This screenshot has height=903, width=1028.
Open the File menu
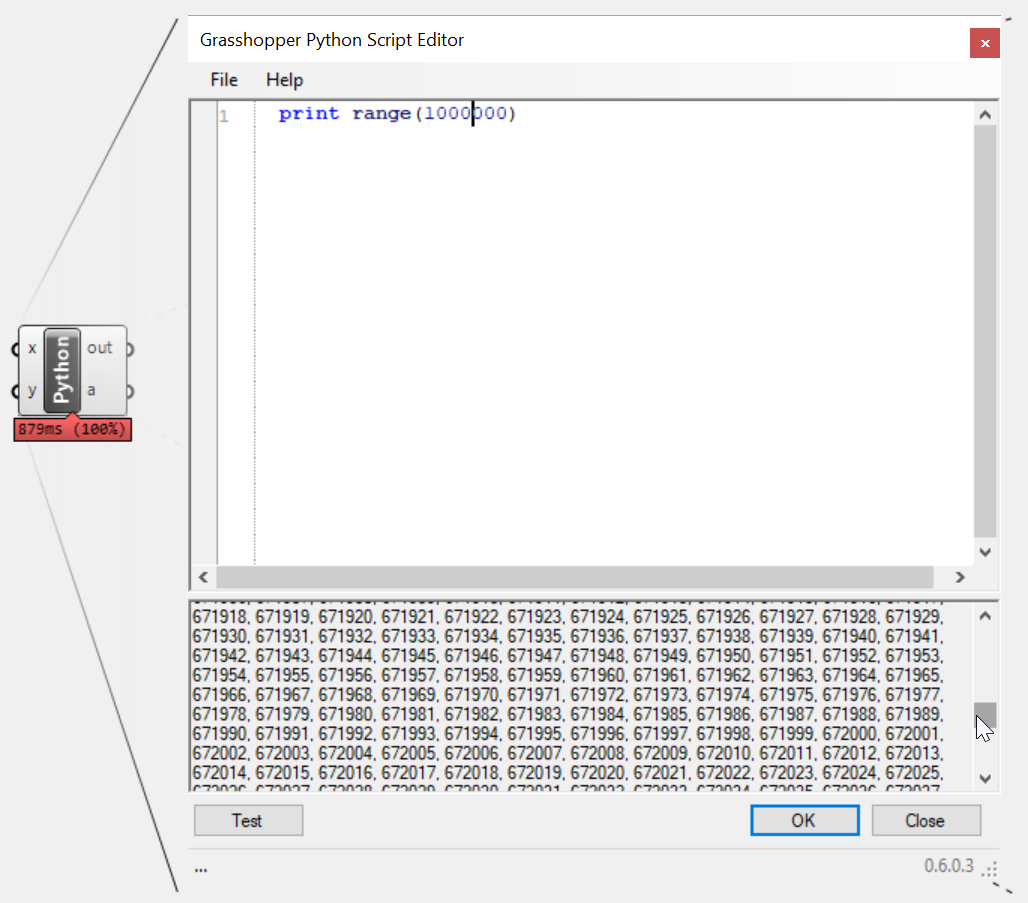click(x=223, y=80)
